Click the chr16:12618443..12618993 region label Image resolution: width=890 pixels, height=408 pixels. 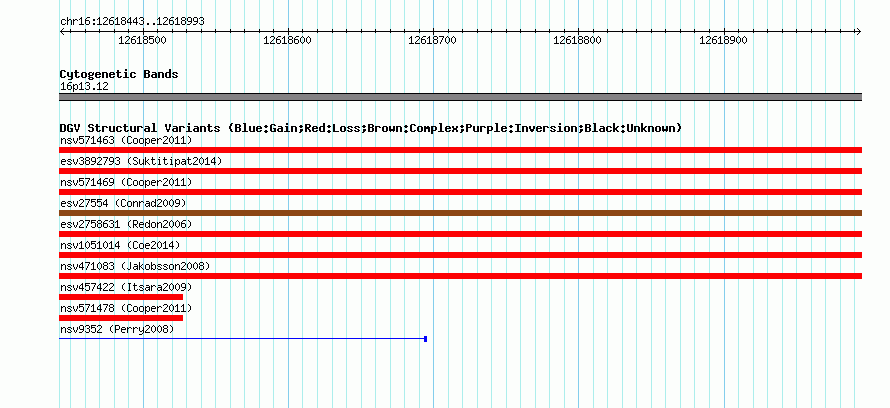132,22
